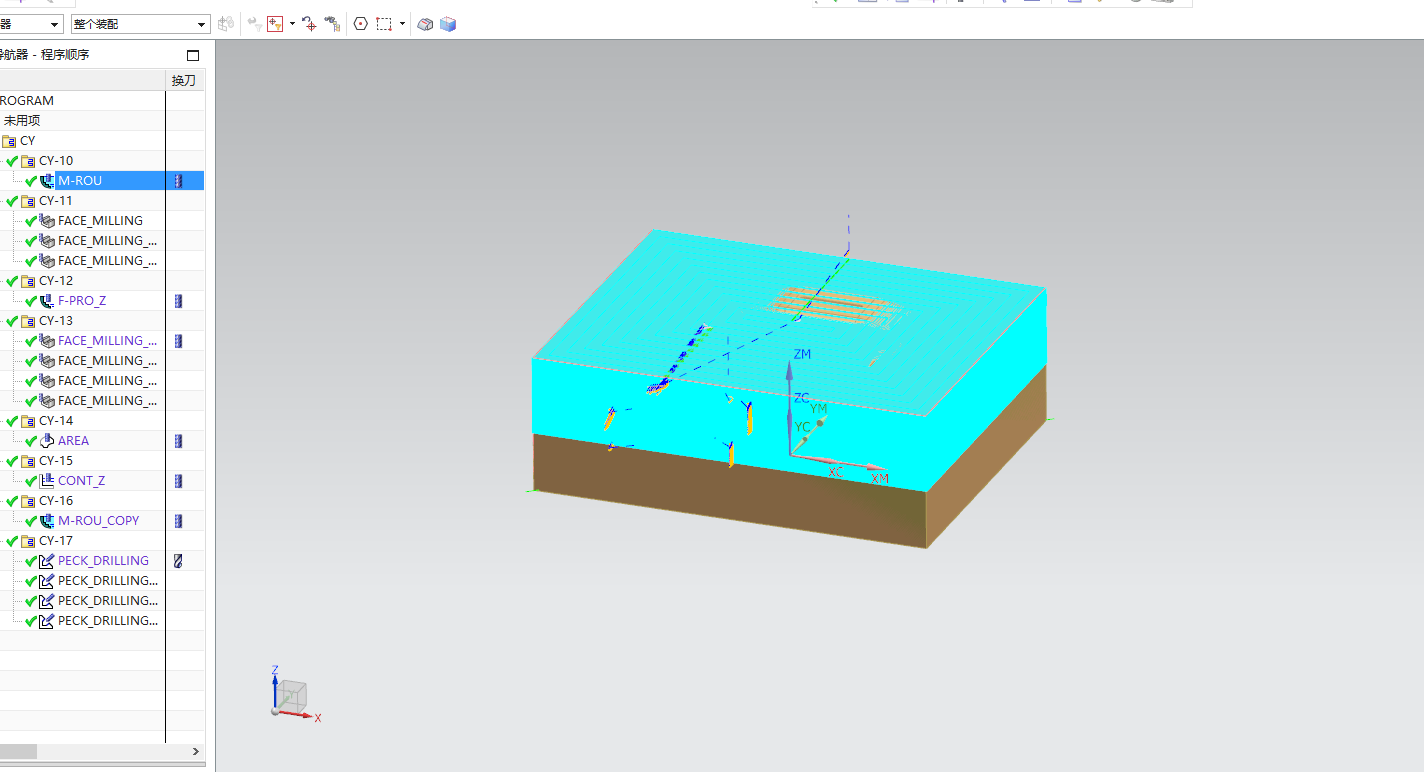
Task: Select the CY-15 program group
Action: pyautogui.click(x=56, y=461)
